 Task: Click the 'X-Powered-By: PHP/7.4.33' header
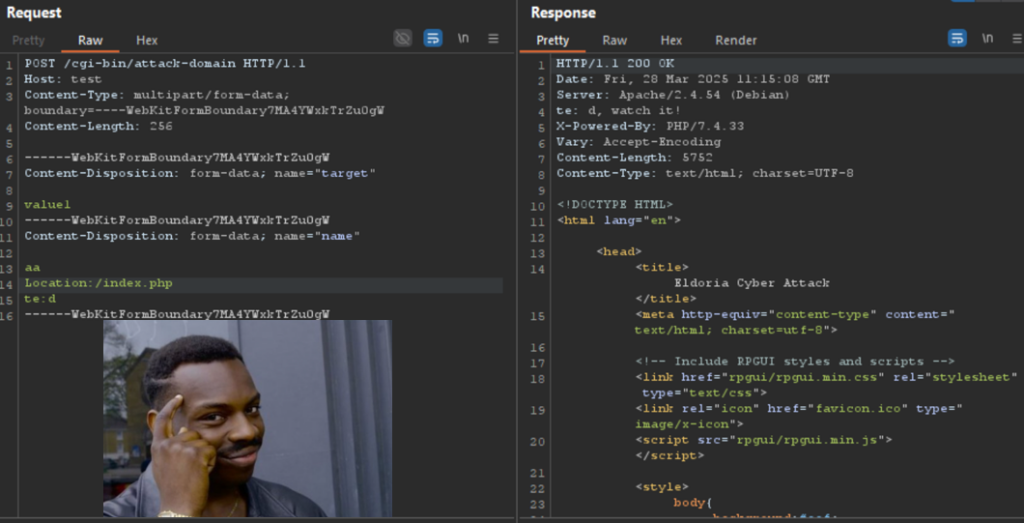pos(650,127)
